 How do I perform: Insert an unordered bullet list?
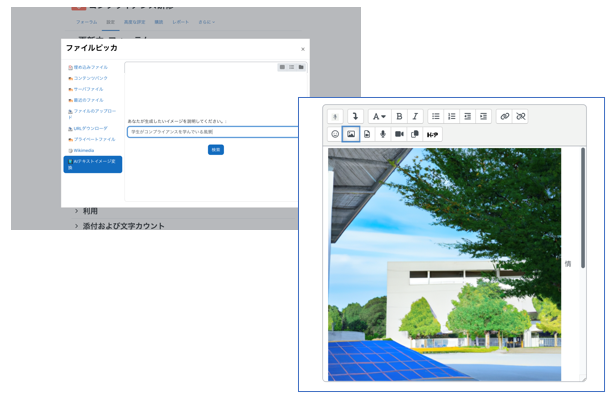pyautogui.click(x=435, y=116)
